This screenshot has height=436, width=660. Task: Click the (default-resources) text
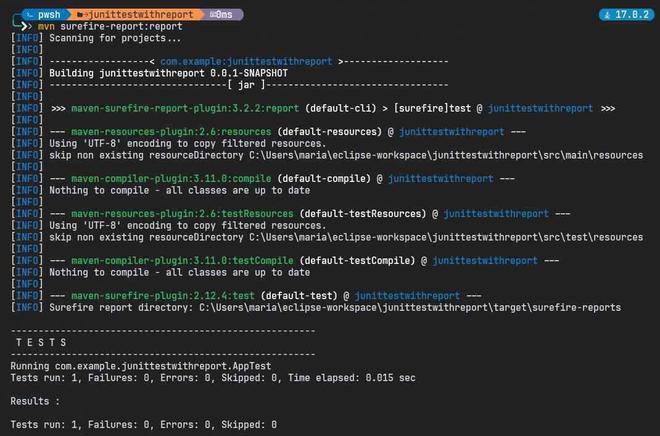330,132
